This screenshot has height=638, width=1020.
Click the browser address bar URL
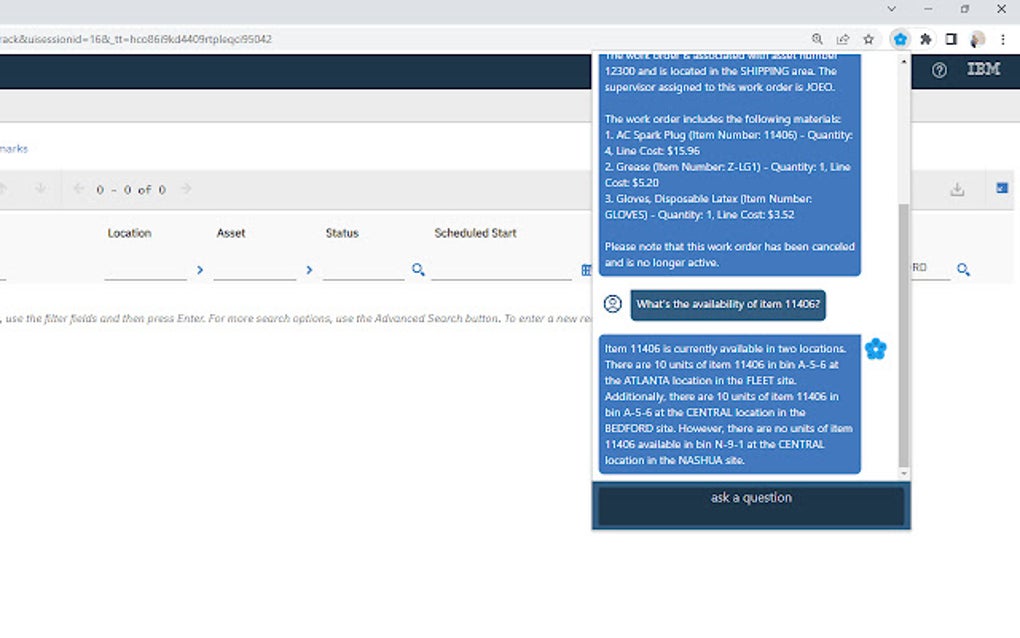(136, 39)
